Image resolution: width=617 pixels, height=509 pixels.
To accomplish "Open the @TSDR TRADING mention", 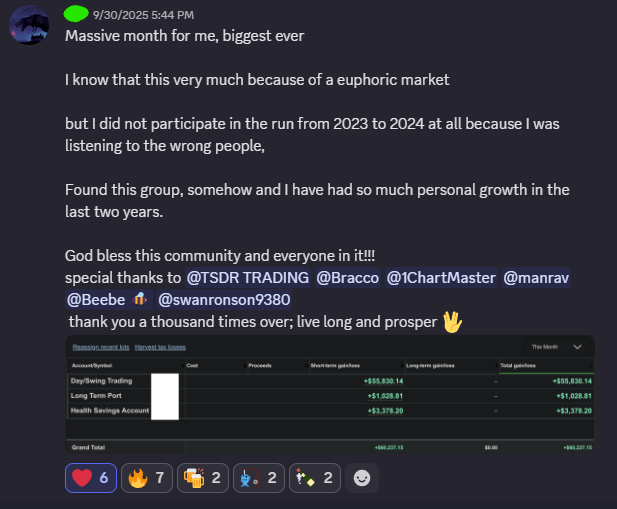I will coord(248,278).
